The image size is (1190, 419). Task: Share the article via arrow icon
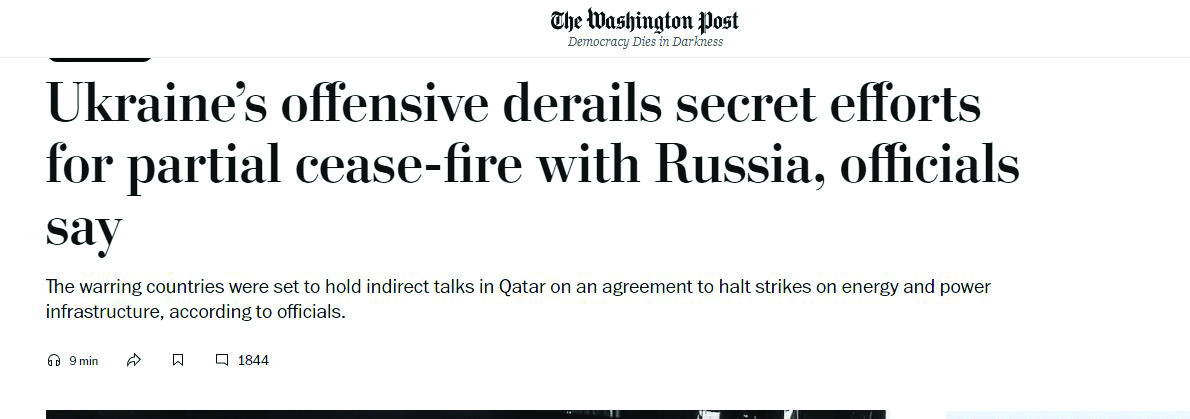(134, 360)
